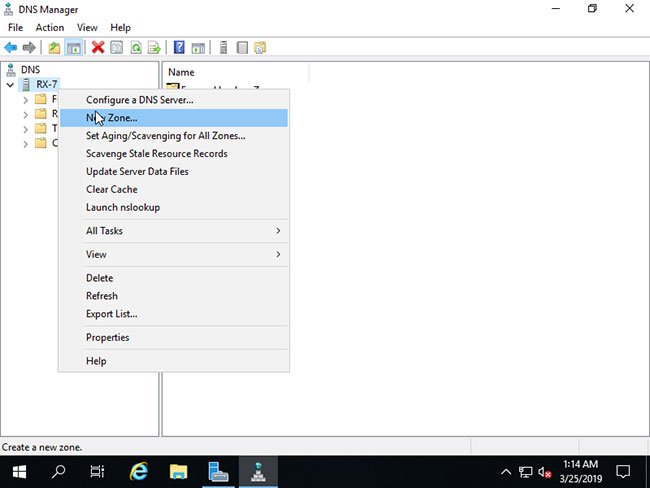The width and height of the screenshot is (650, 488).
Task: Click the Forward arrow in the toolbar
Action: pos(29,48)
